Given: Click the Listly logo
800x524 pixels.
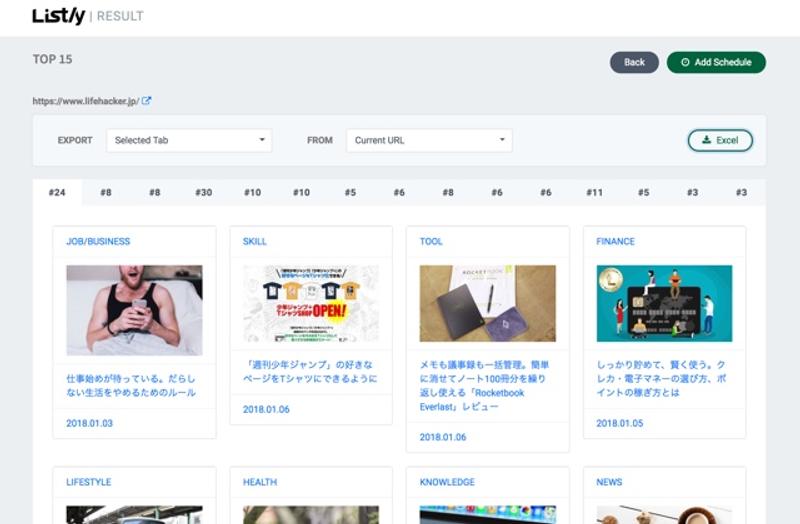Looking at the screenshot, I should point(58,15).
